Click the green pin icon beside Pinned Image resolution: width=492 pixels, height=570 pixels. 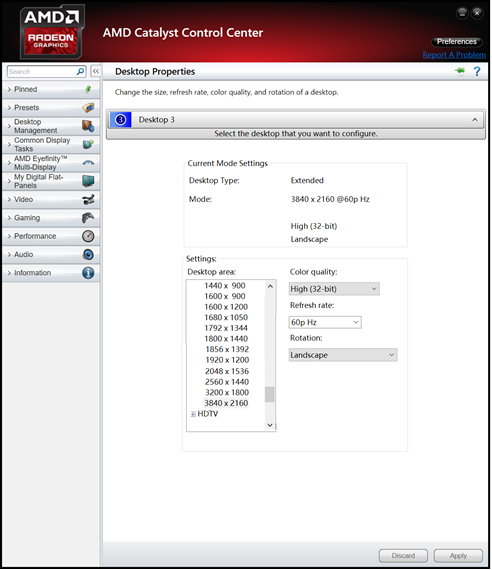pos(88,89)
